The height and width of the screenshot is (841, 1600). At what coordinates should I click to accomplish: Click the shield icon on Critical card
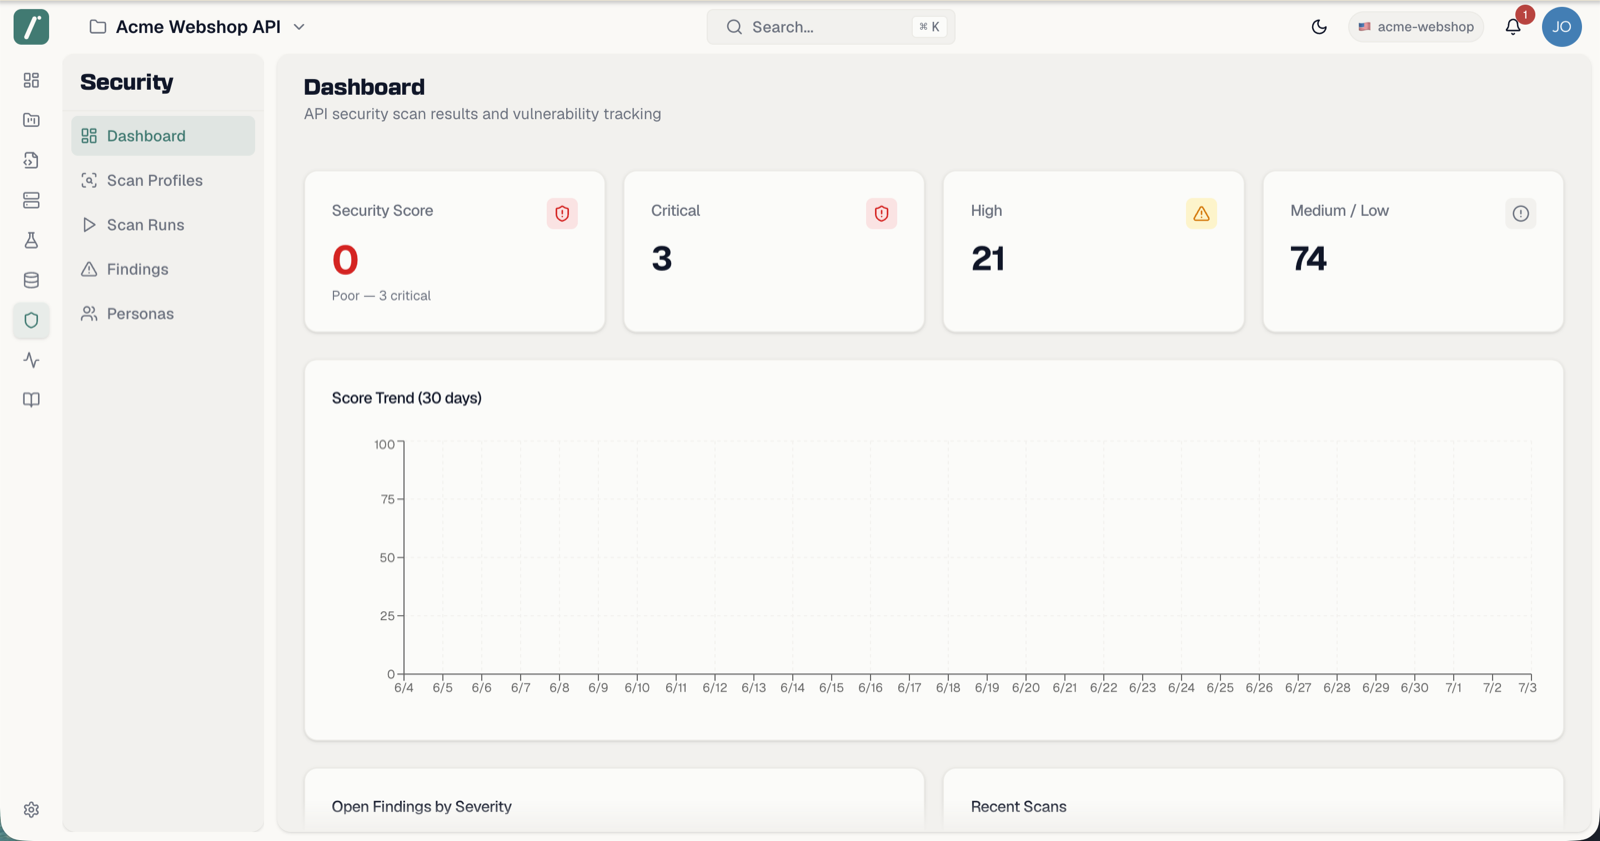pos(881,213)
